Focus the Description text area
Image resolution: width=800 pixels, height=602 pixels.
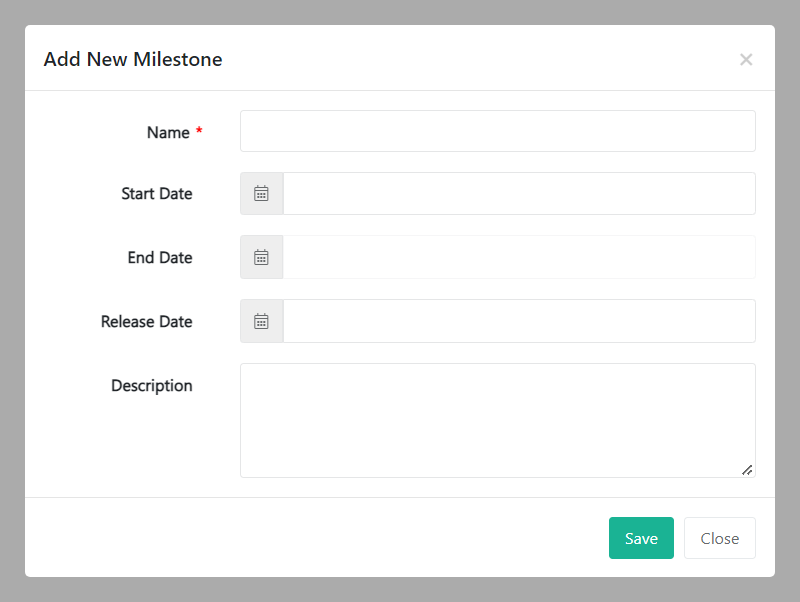(497, 420)
